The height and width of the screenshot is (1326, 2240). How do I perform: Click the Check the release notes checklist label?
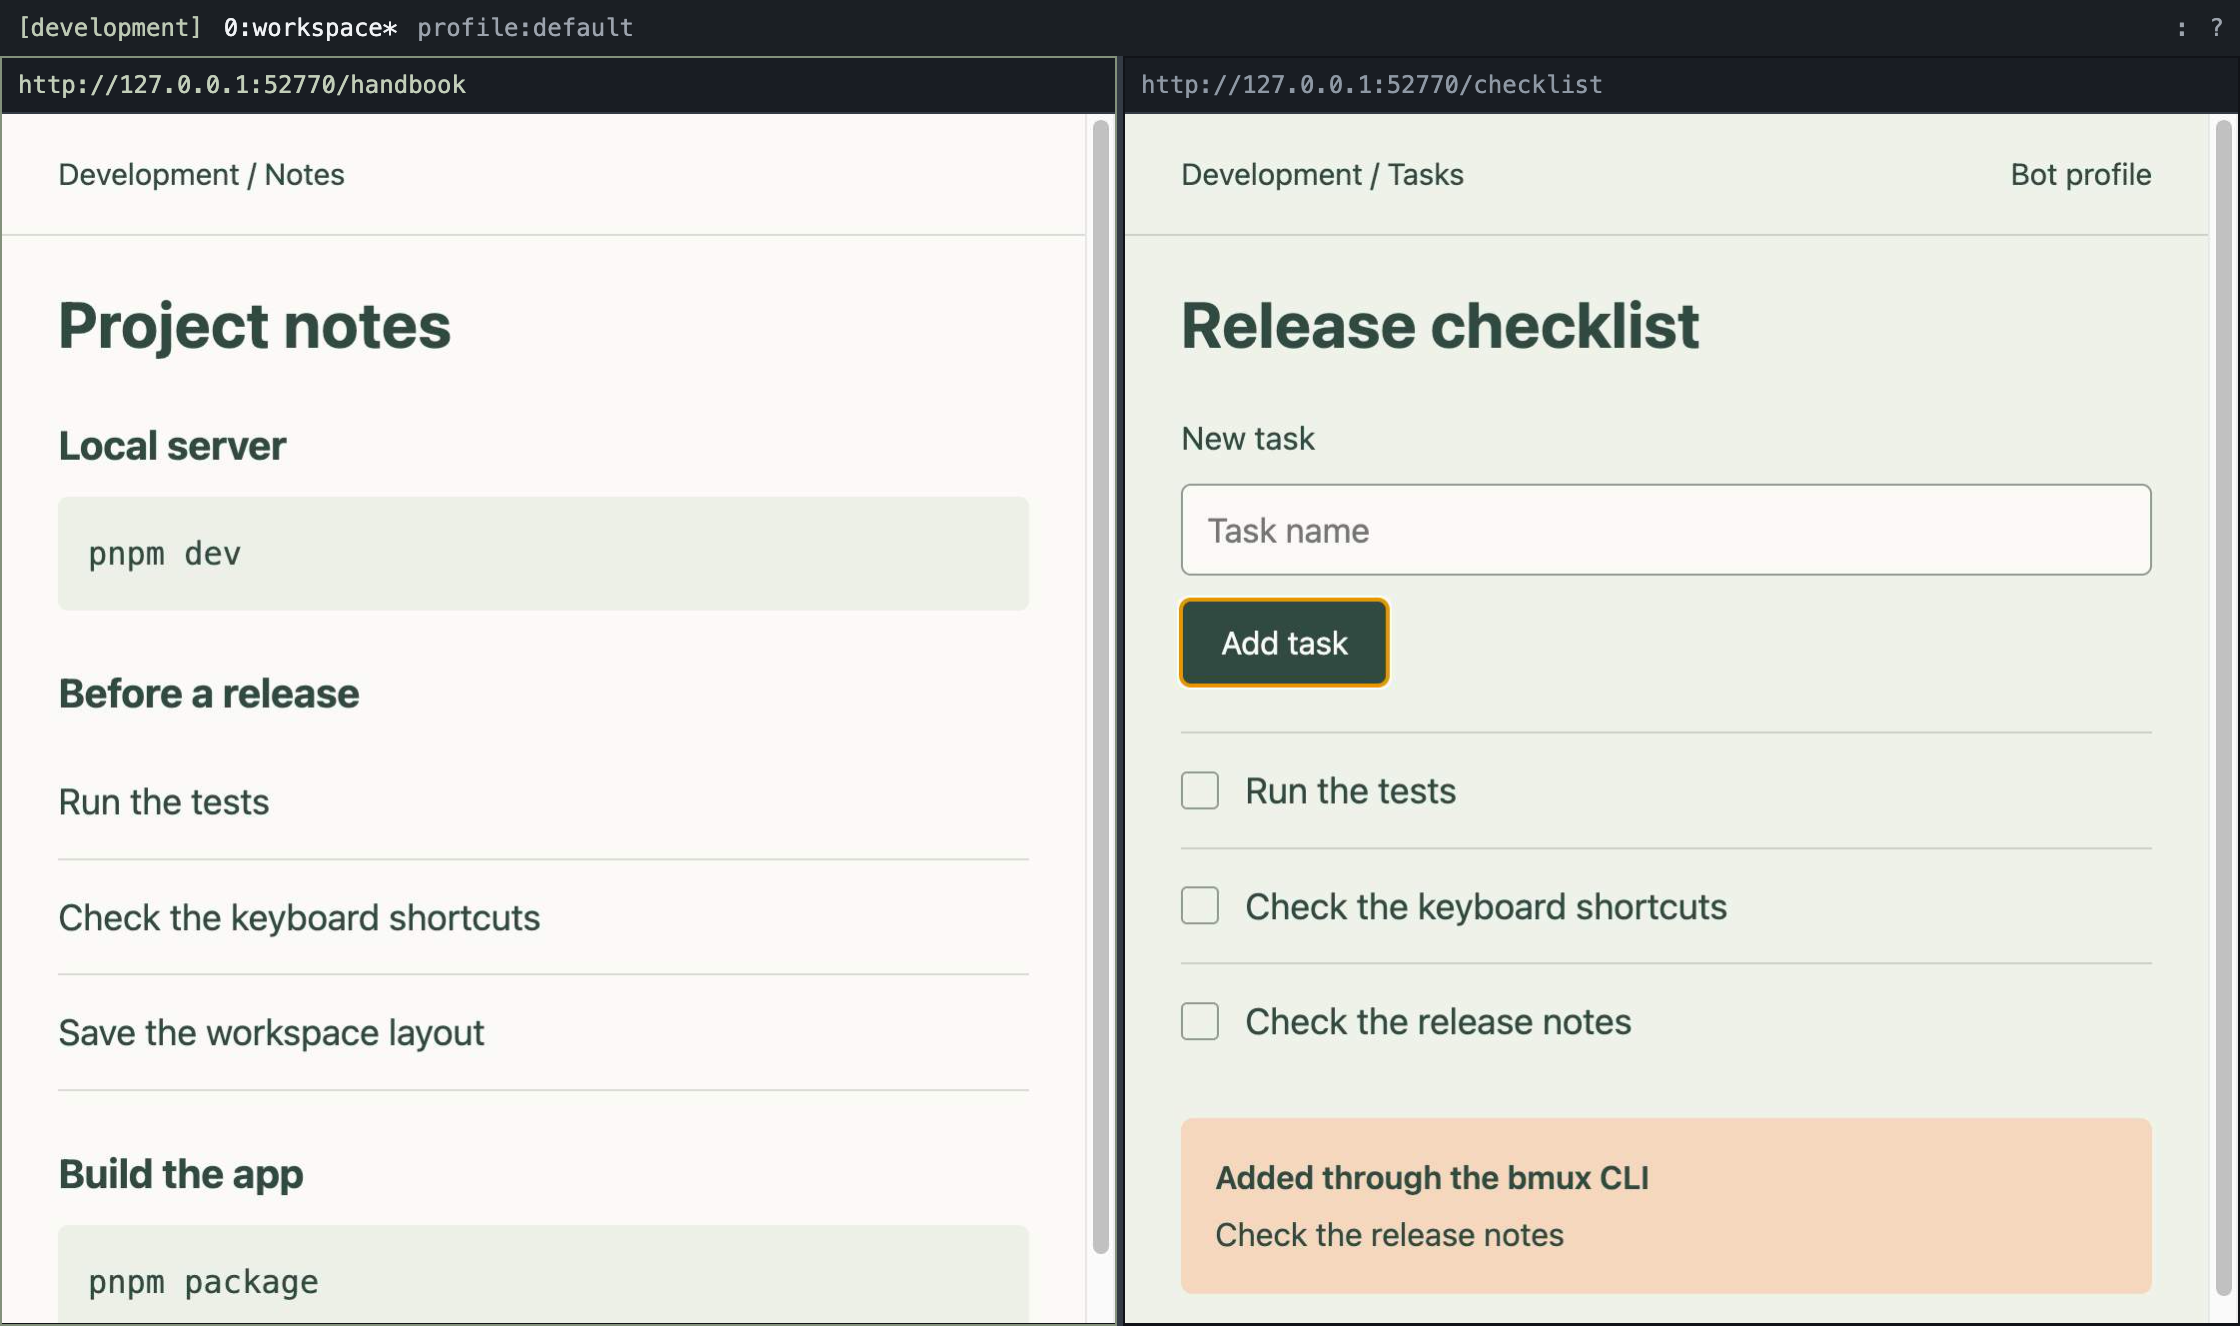point(1438,1021)
